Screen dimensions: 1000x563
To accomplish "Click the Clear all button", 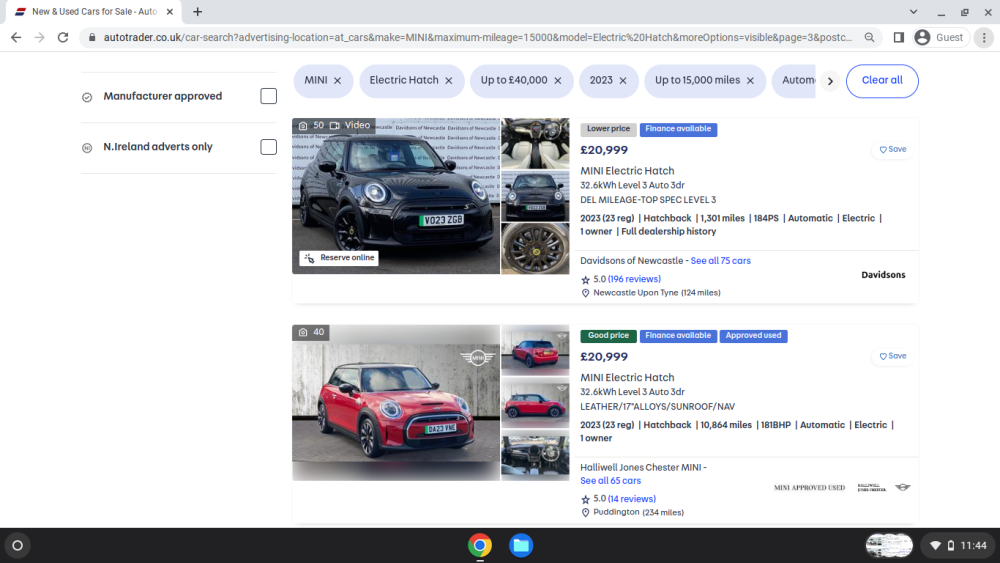I will tap(882, 80).
